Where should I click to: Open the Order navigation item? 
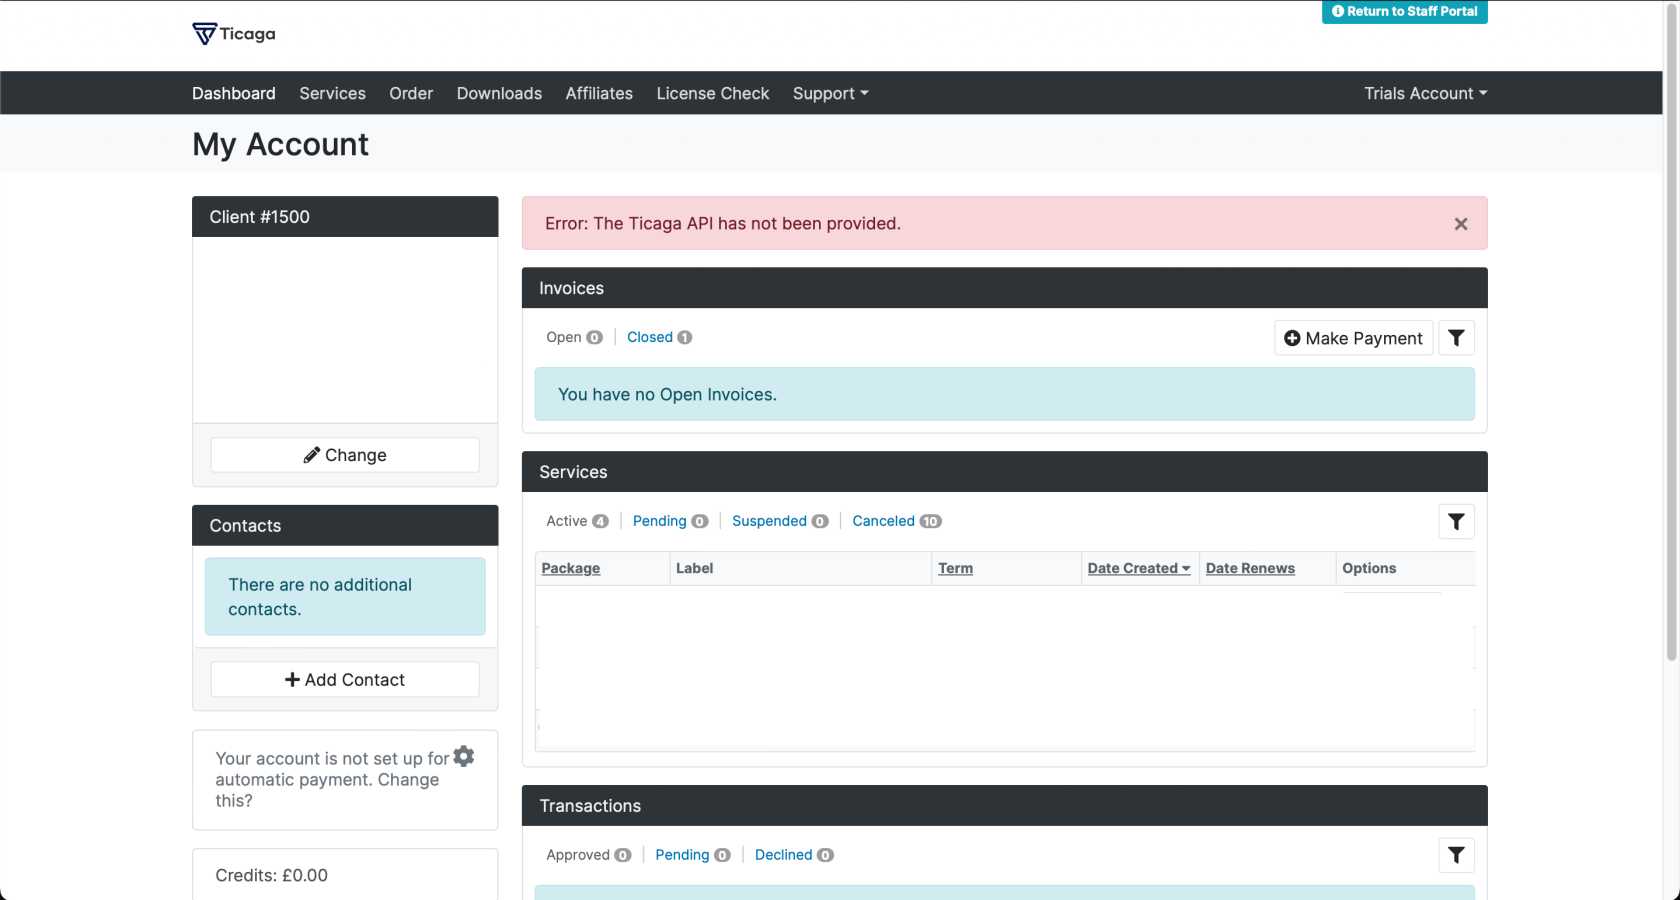(x=411, y=93)
